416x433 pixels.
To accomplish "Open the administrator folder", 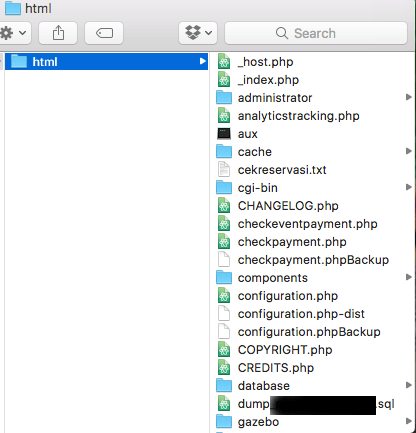I will click(x=275, y=98).
